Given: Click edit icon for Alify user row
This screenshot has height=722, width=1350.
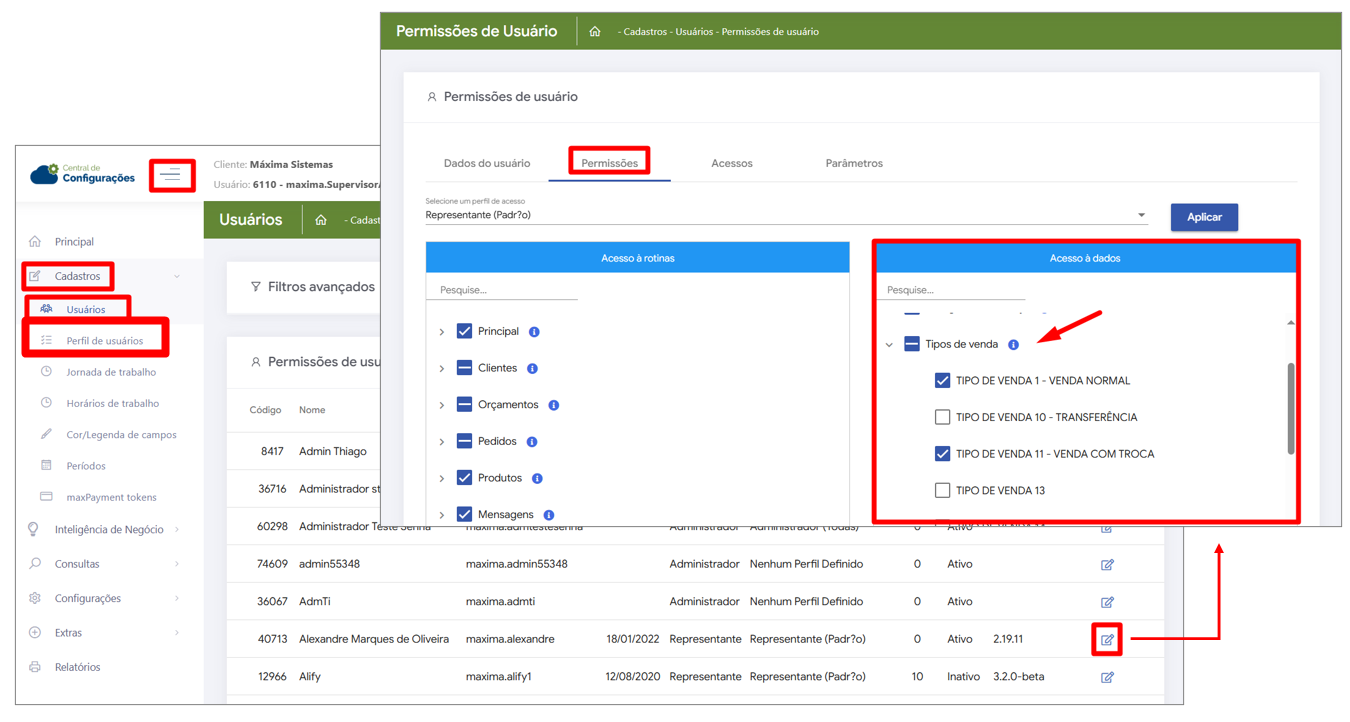Looking at the screenshot, I should 1107,677.
